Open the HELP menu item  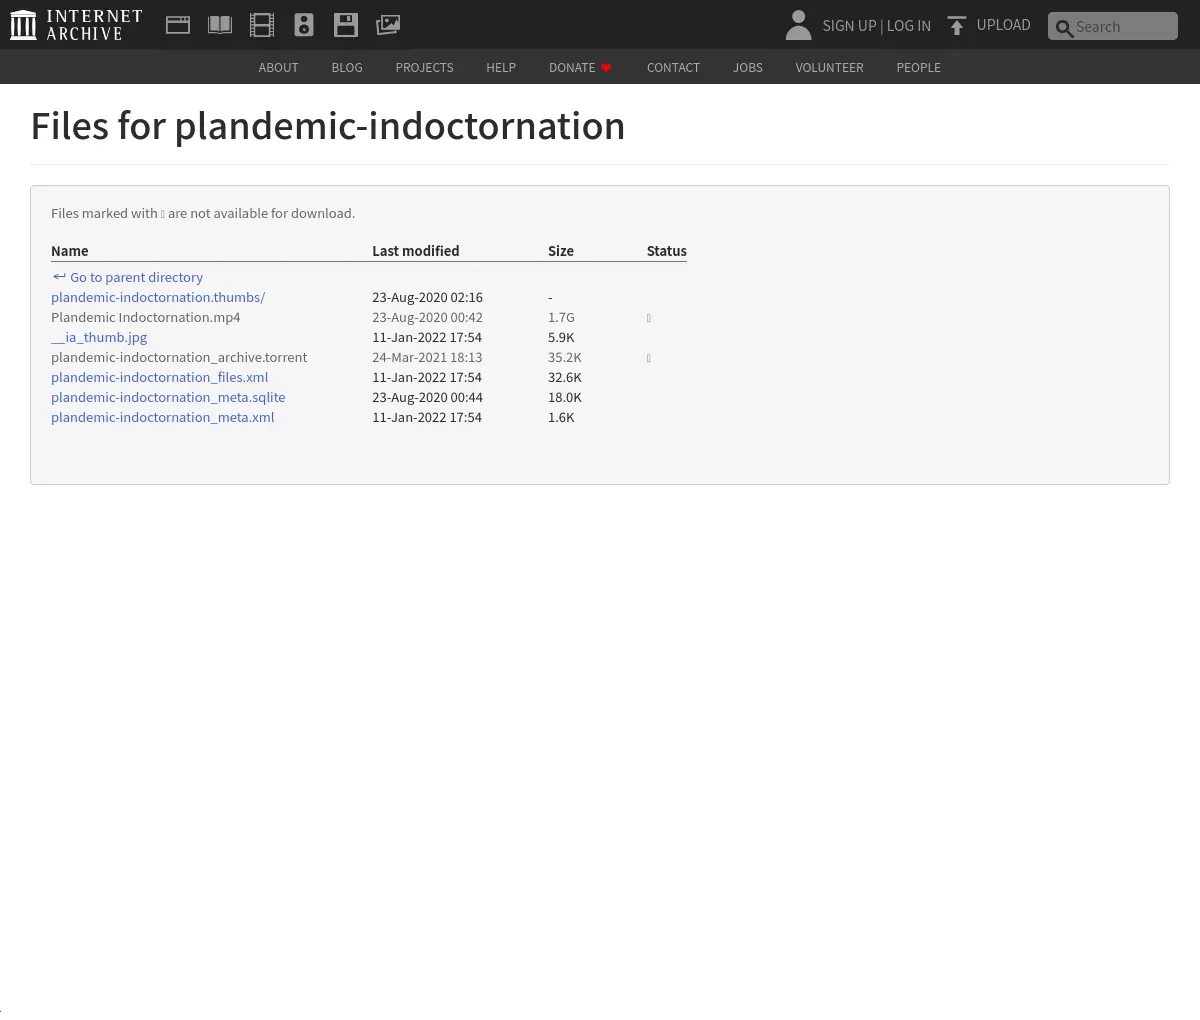tap(501, 67)
